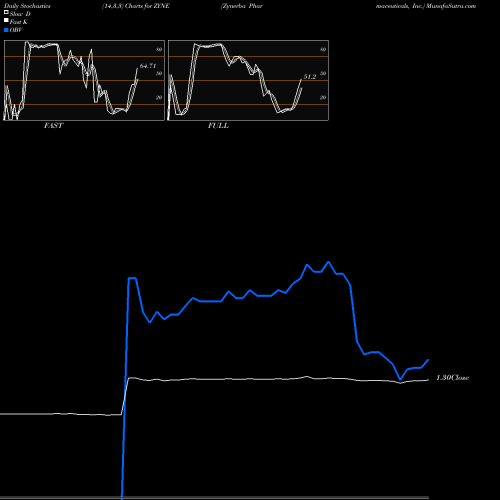Click the 20 level label in FAST chart
This screenshot has height=500, width=500.
(x=159, y=97)
